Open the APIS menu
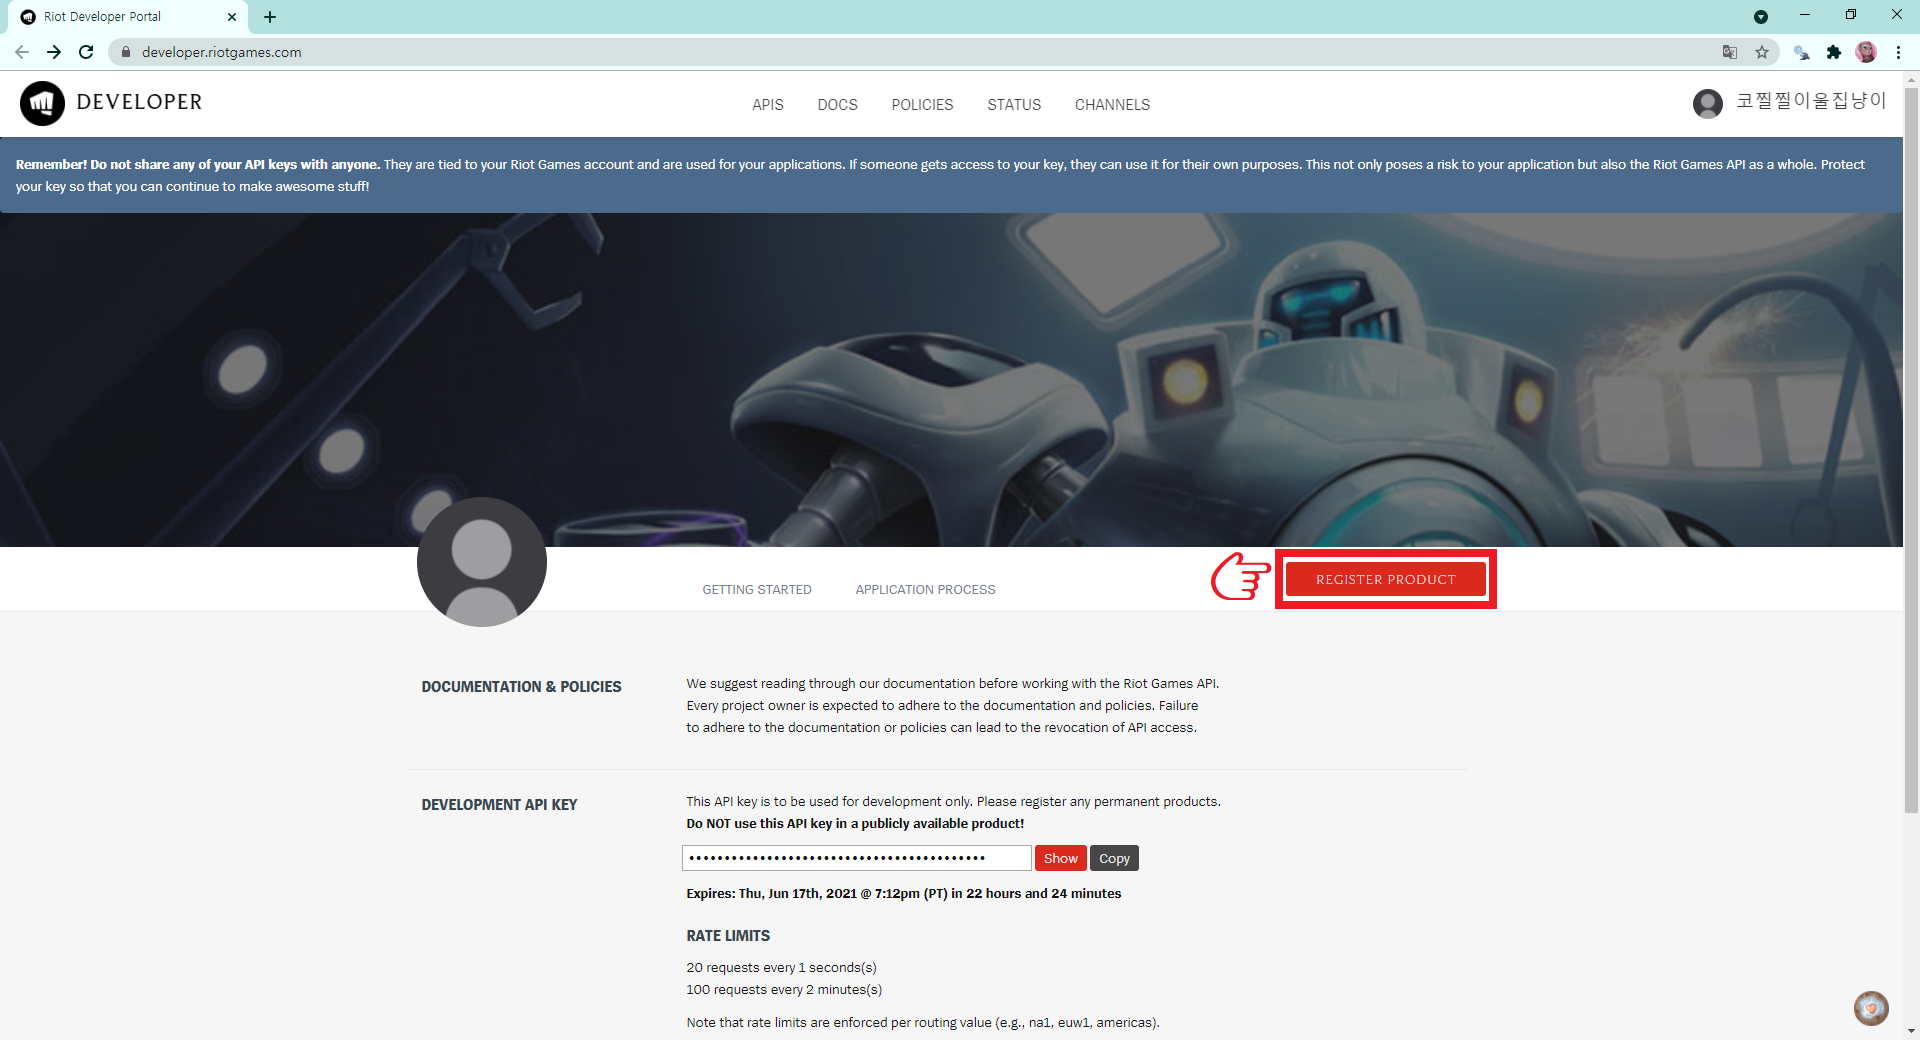Image resolution: width=1920 pixels, height=1040 pixels. click(768, 104)
